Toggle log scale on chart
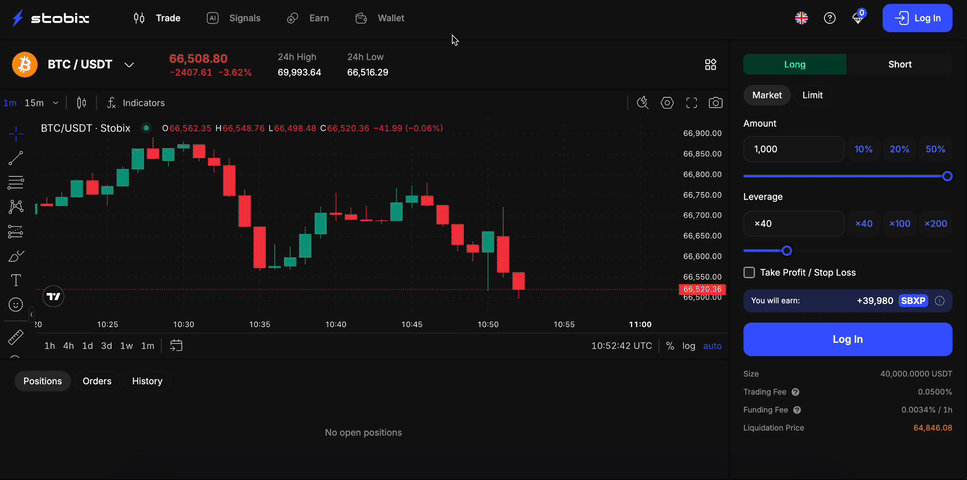Viewport: 967px width, 480px height. [x=689, y=346]
